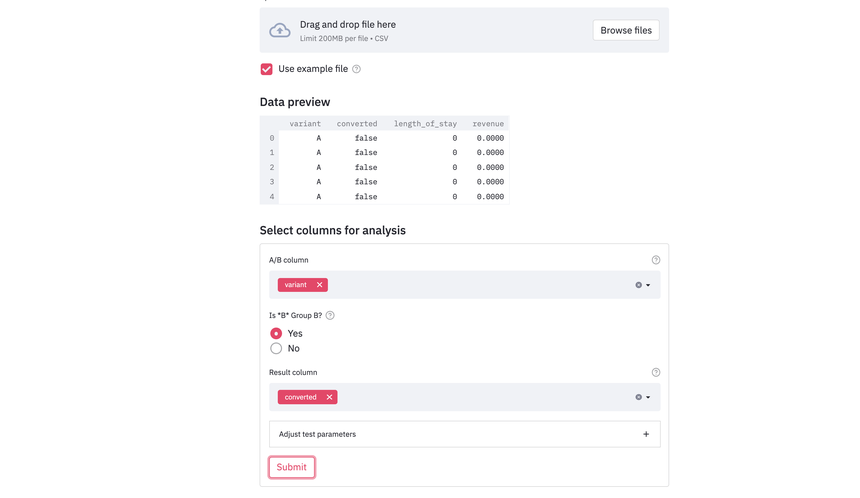Expand Adjust test parameters with plus icon
860x498 pixels.
click(646, 434)
